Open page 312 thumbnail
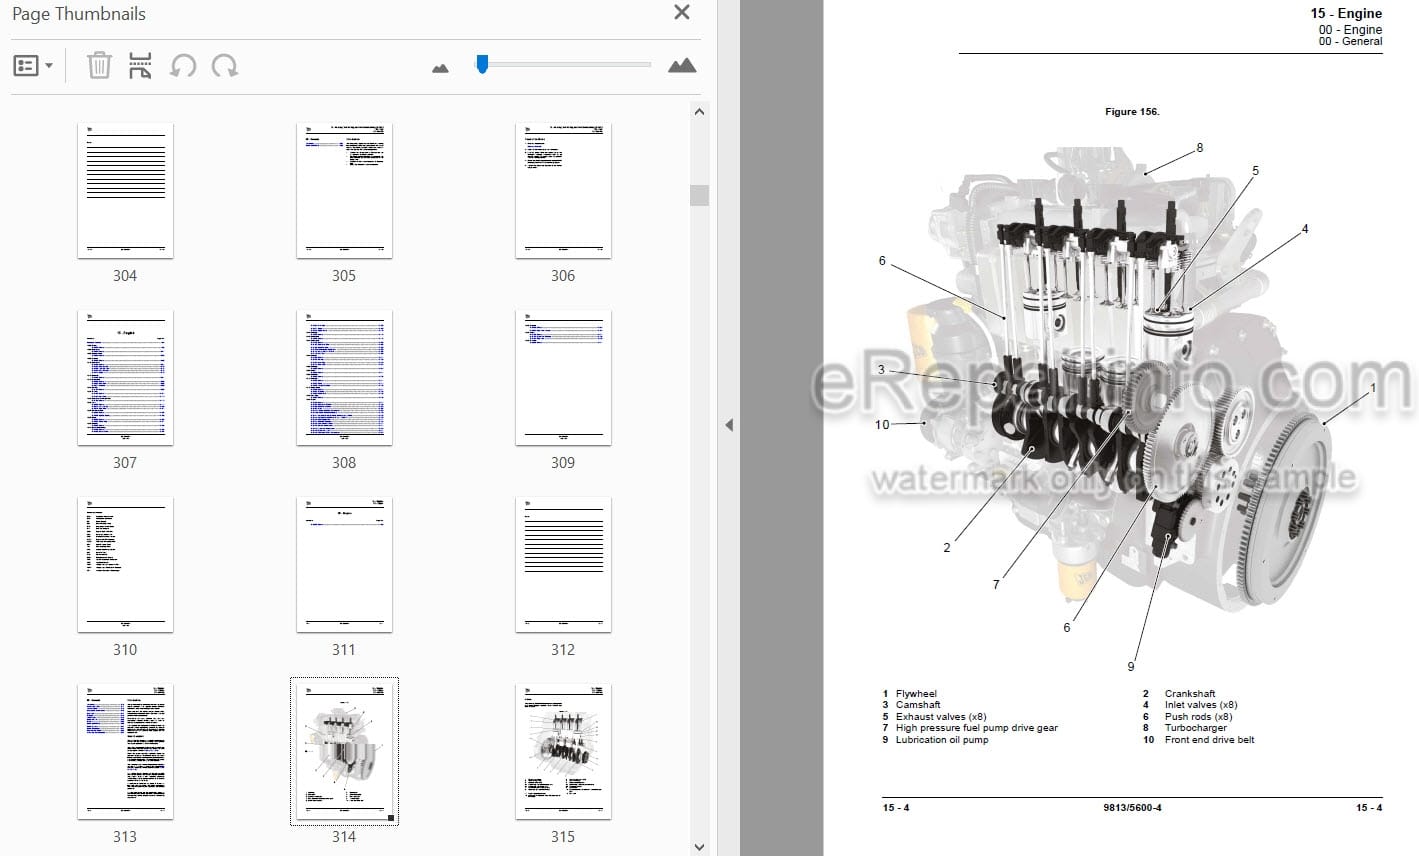 coord(563,565)
